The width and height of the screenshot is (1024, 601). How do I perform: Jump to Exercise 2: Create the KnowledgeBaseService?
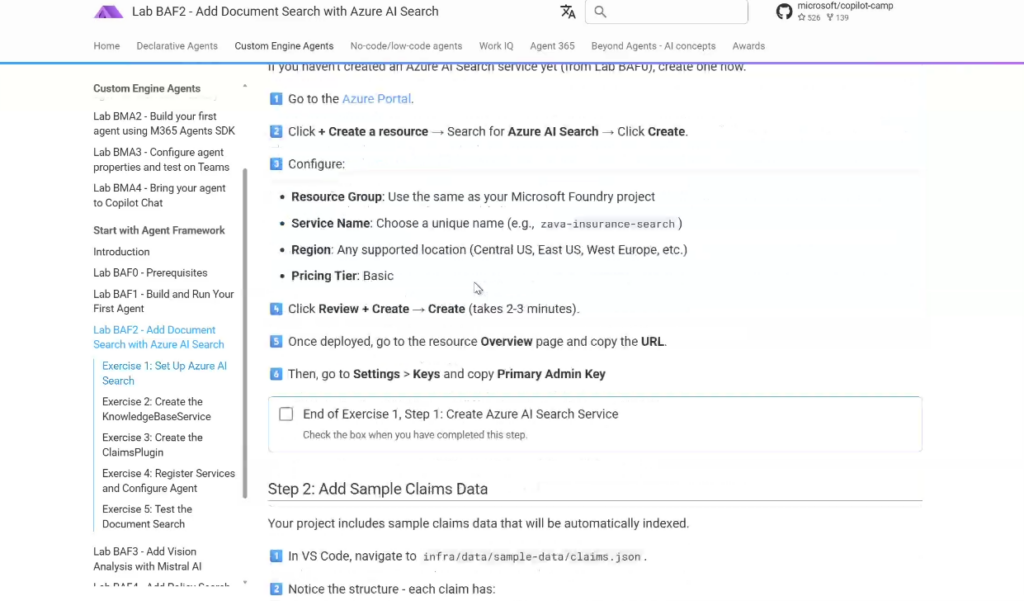tap(156, 409)
